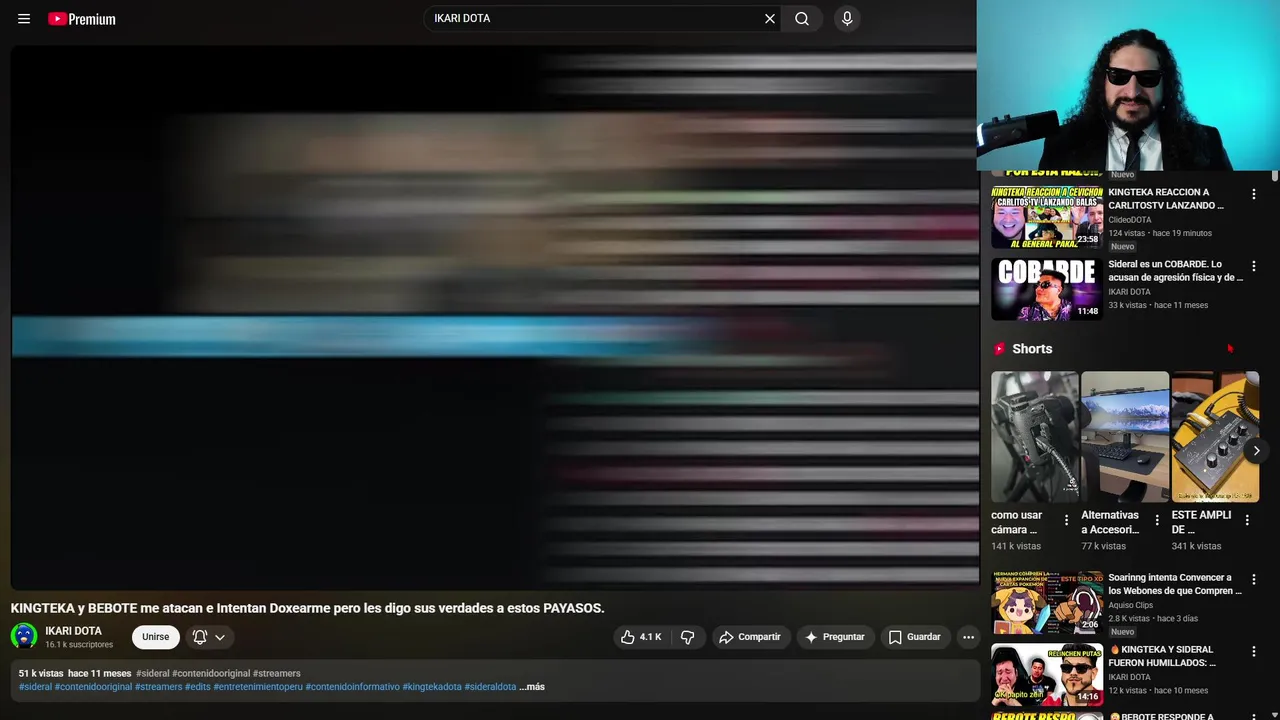Image resolution: width=1280 pixels, height=720 pixels.
Task: Expand description with ...más
Action: point(532,687)
